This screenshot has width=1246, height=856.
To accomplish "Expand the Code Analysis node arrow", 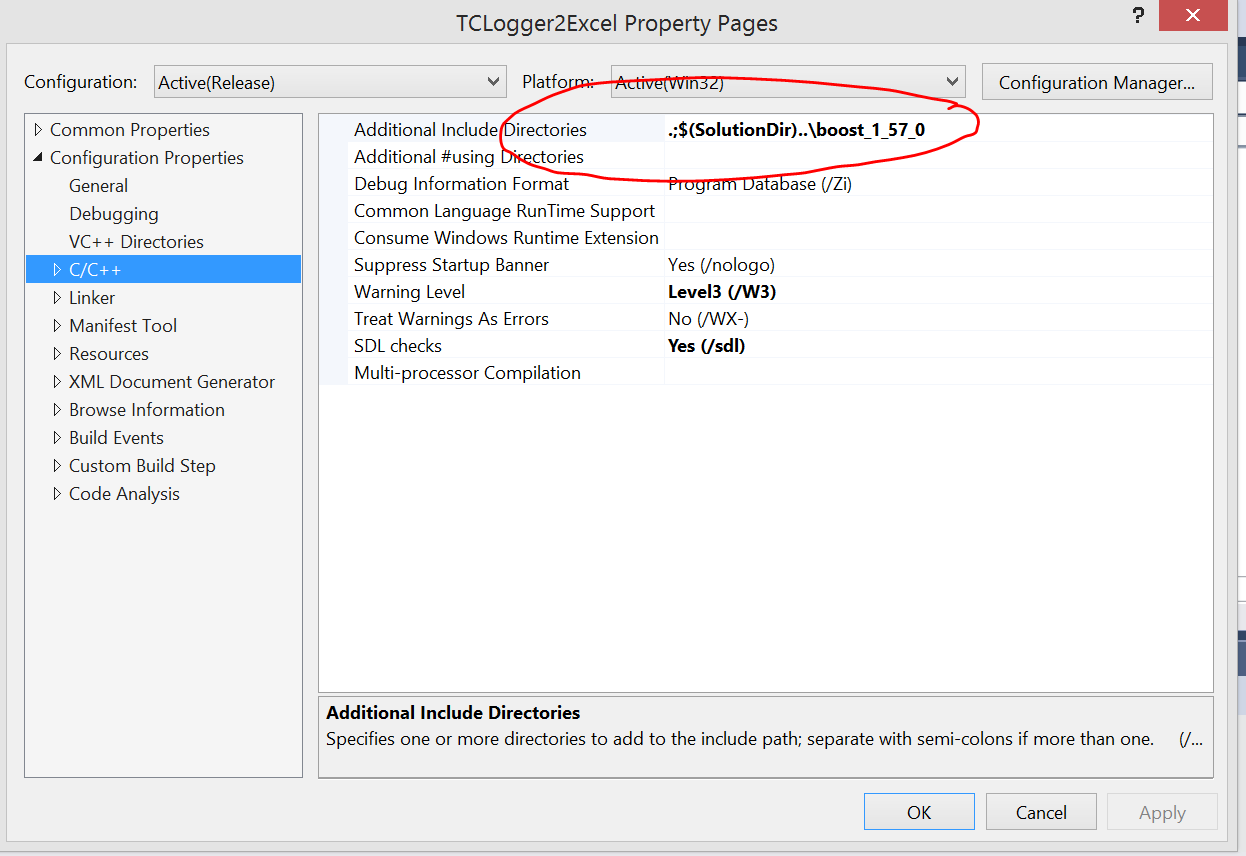I will (x=57, y=494).
